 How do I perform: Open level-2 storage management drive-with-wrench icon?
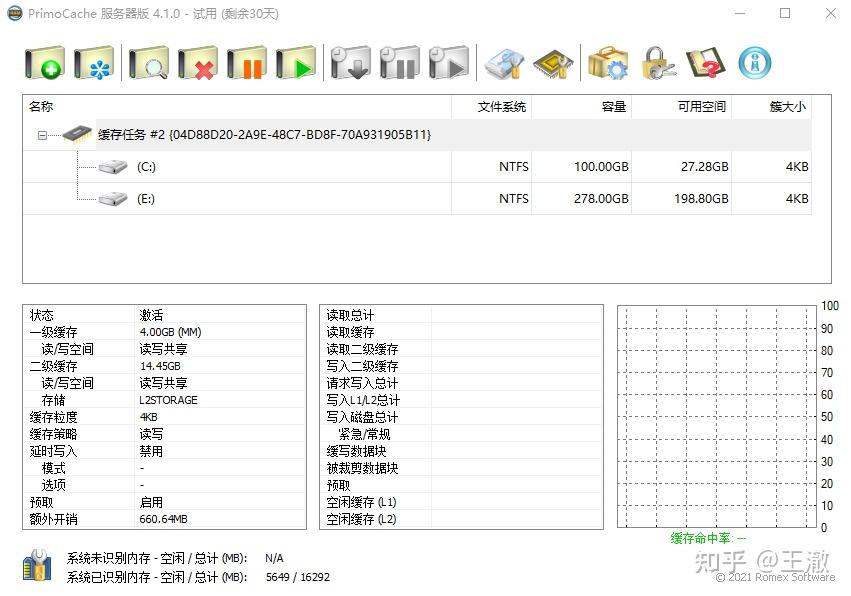coord(504,64)
